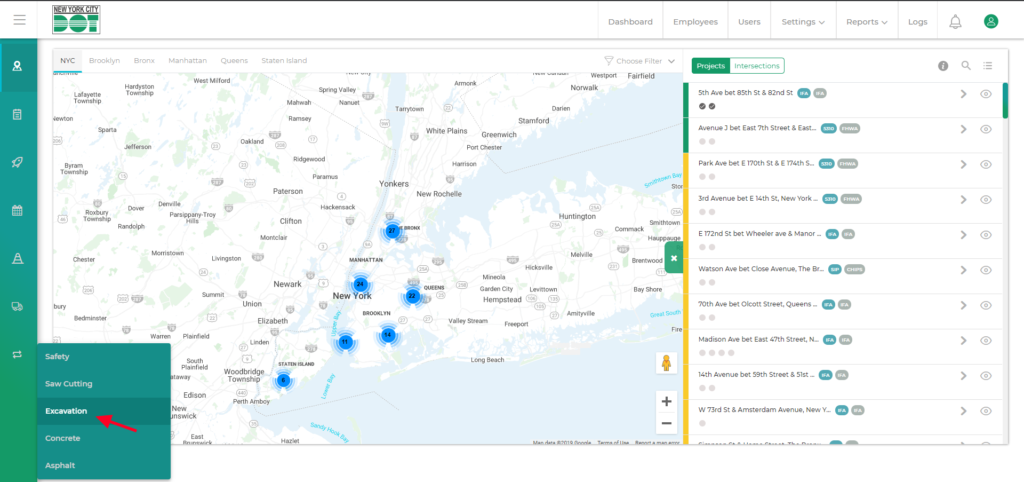Select Excavation from the sidebar submenu
The width and height of the screenshot is (1024, 482).
[x=66, y=411]
